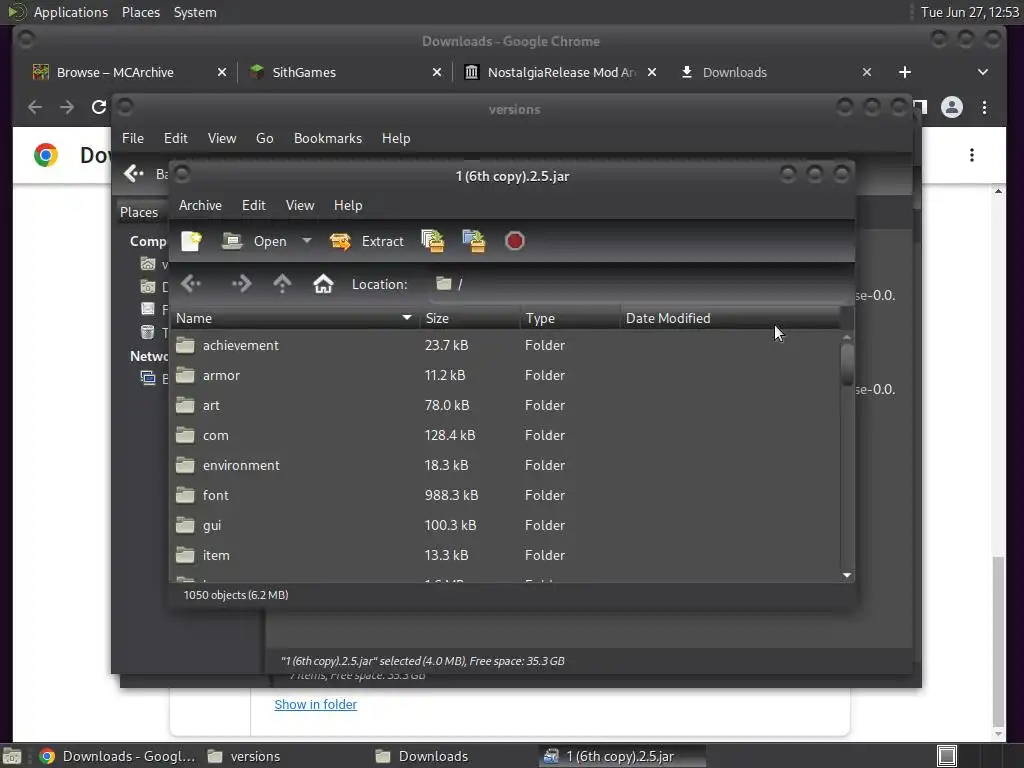Select the font folder

[x=504, y=495]
